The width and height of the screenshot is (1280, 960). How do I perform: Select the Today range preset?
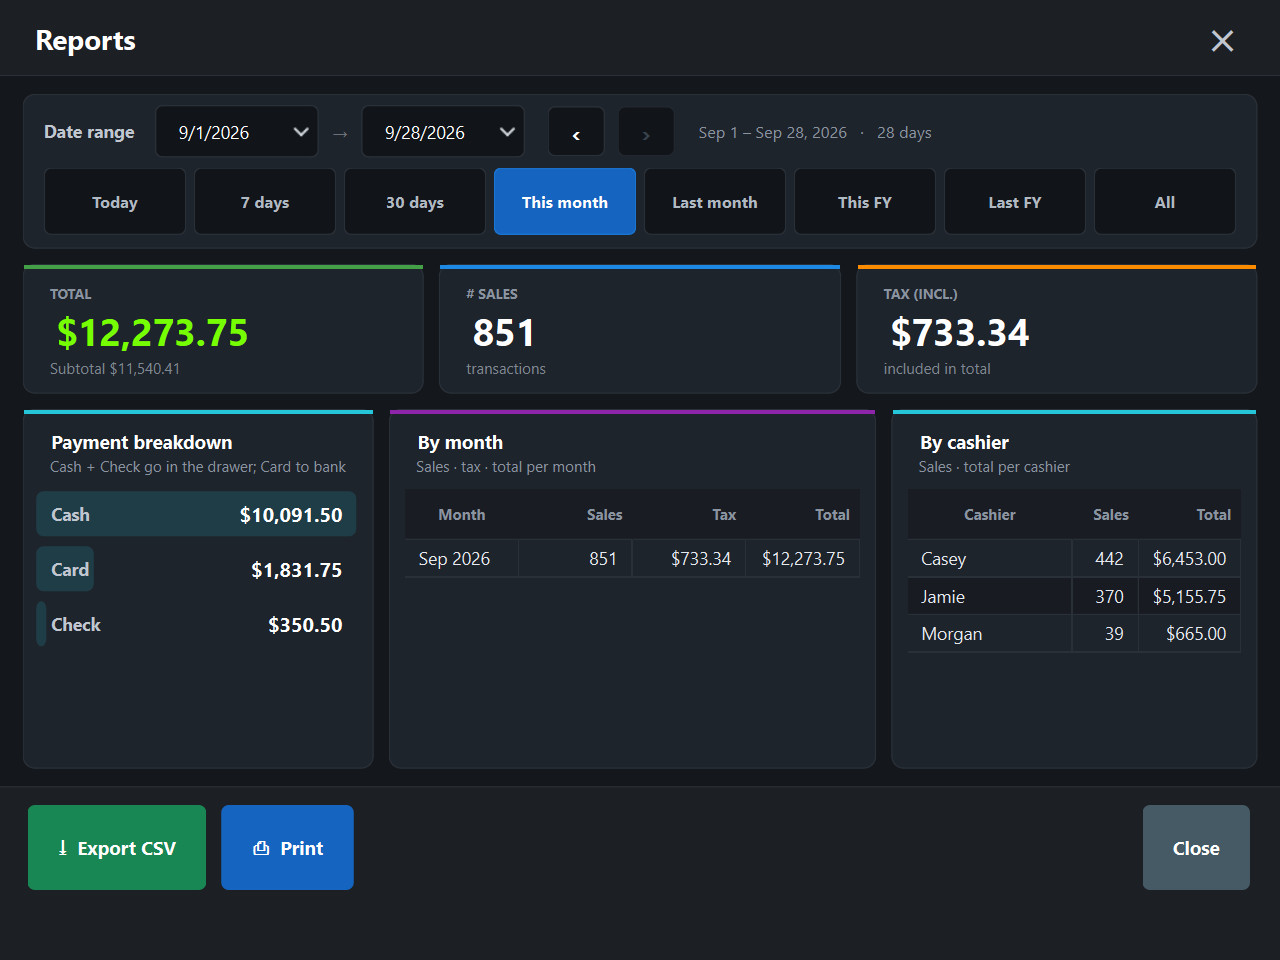point(115,202)
